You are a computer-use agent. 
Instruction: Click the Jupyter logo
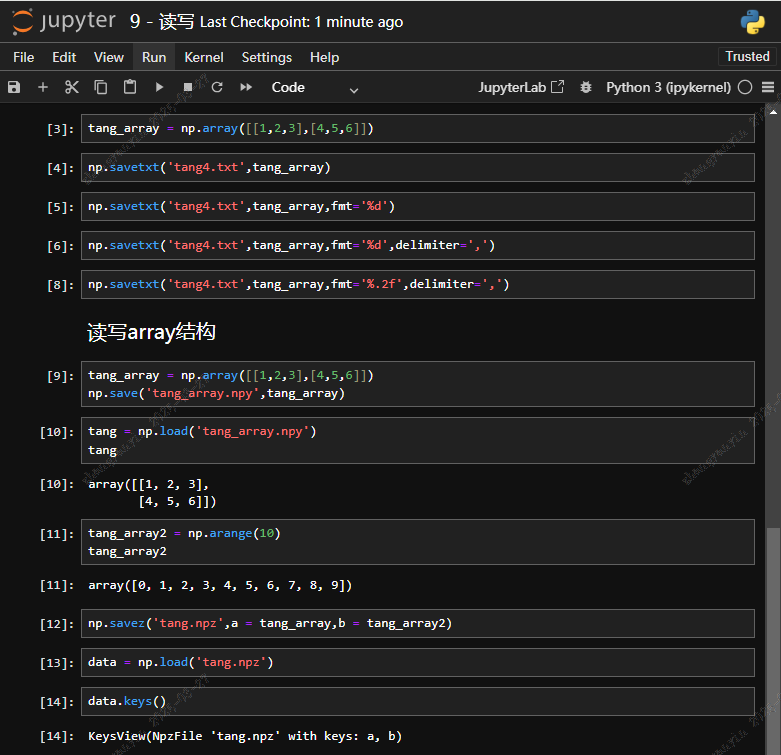click(x=64, y=22)
